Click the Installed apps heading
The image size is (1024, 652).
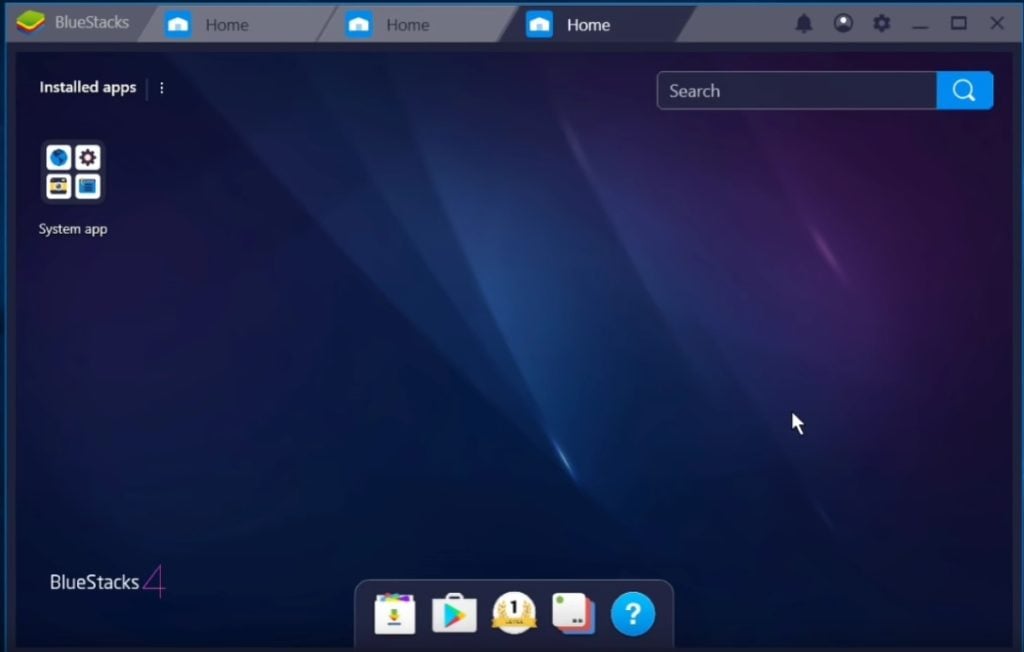pos(87,87)
